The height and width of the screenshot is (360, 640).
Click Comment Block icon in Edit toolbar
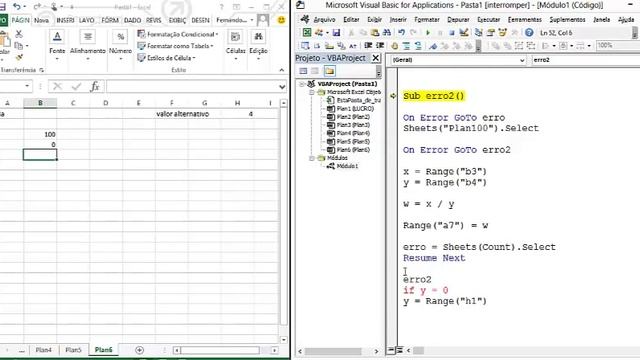[406, 46]
